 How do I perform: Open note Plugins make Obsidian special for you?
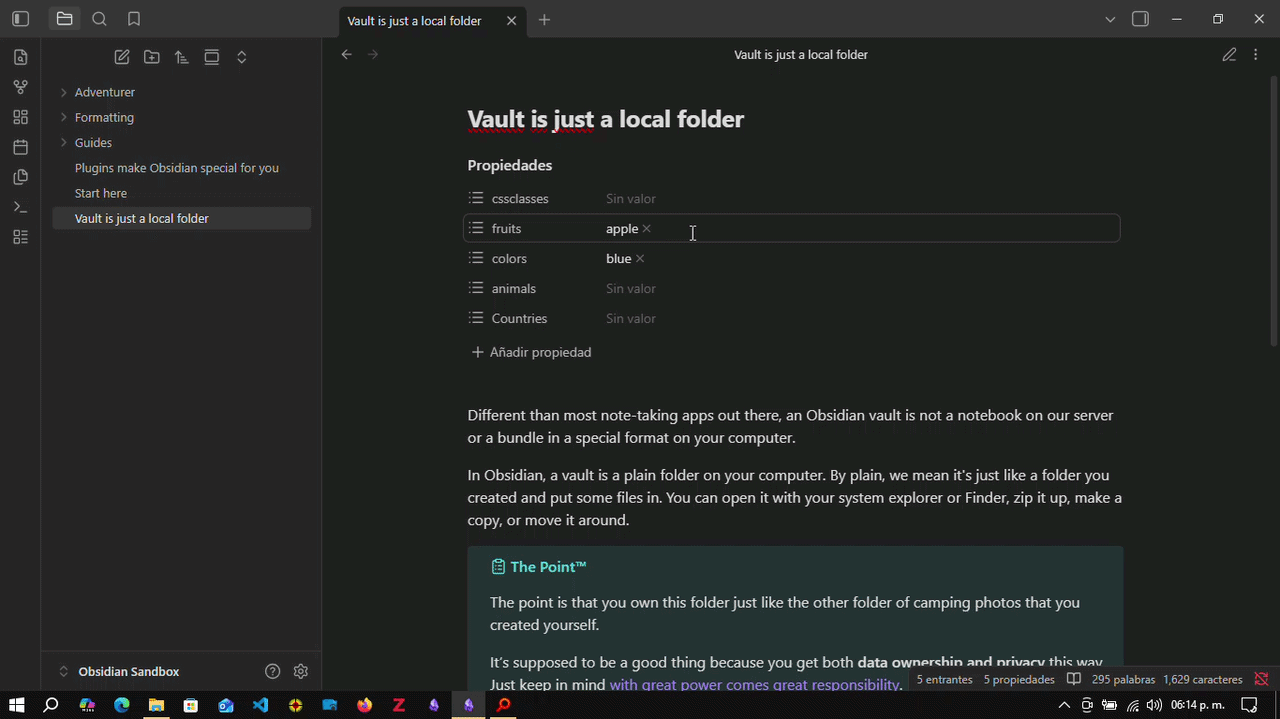tap(177, 168)
